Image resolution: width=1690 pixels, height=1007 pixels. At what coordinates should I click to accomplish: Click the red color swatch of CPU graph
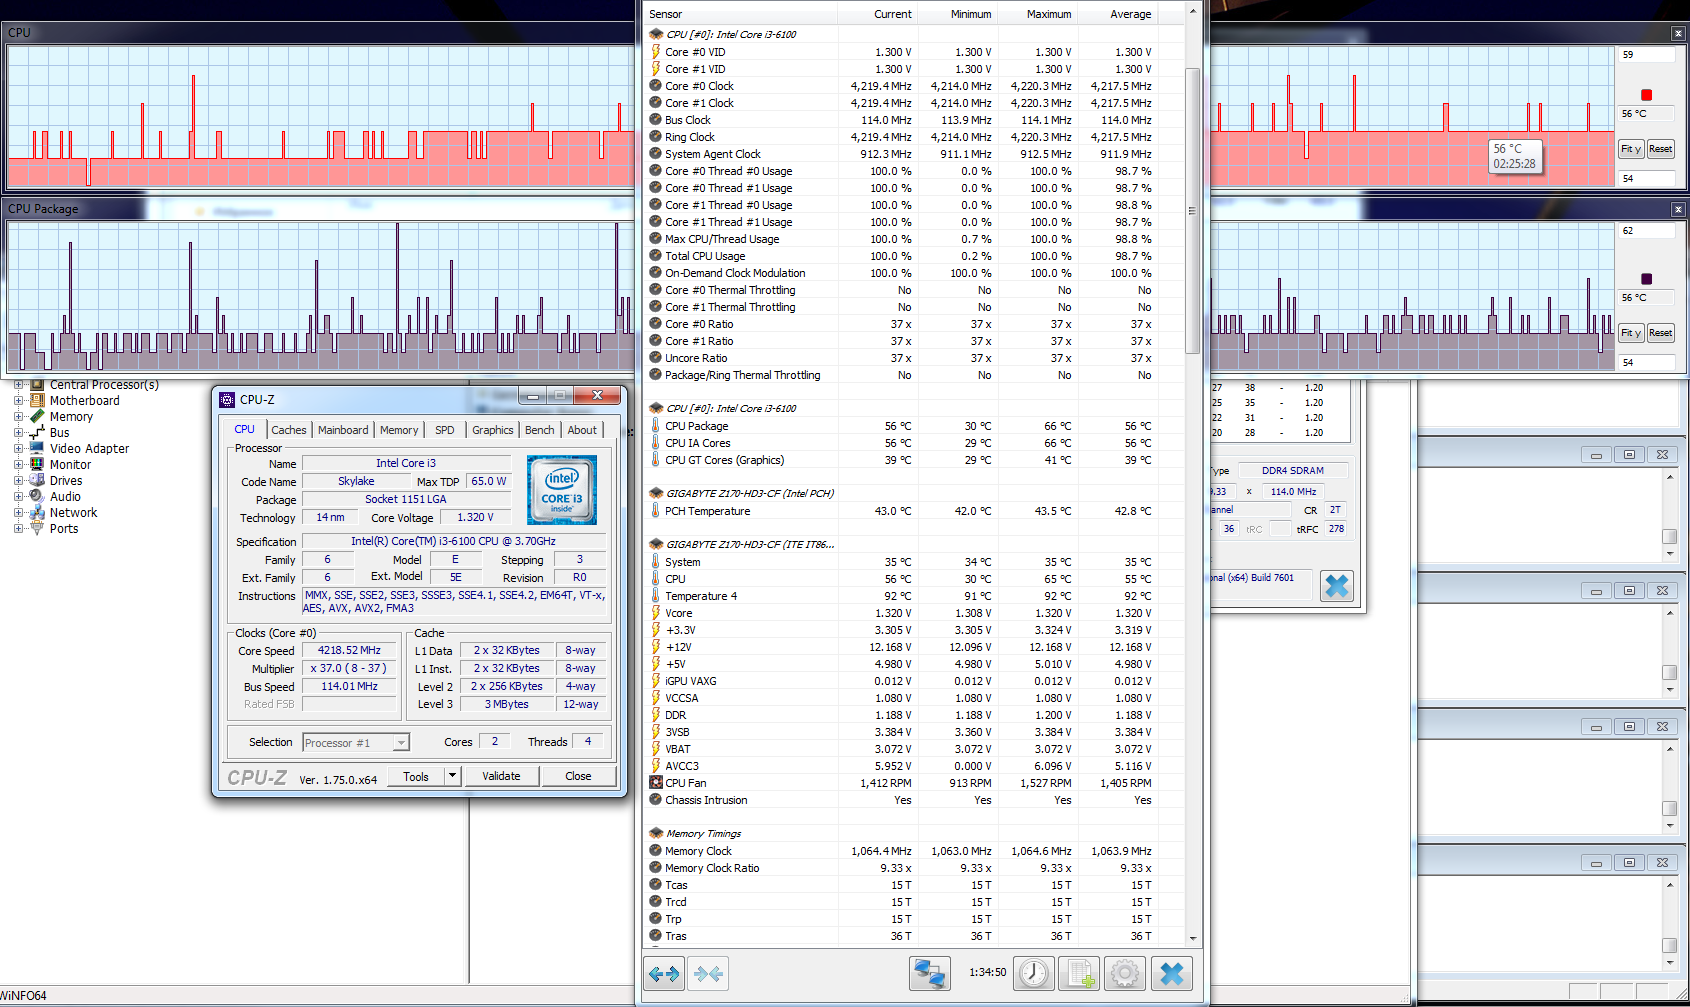1647,95
